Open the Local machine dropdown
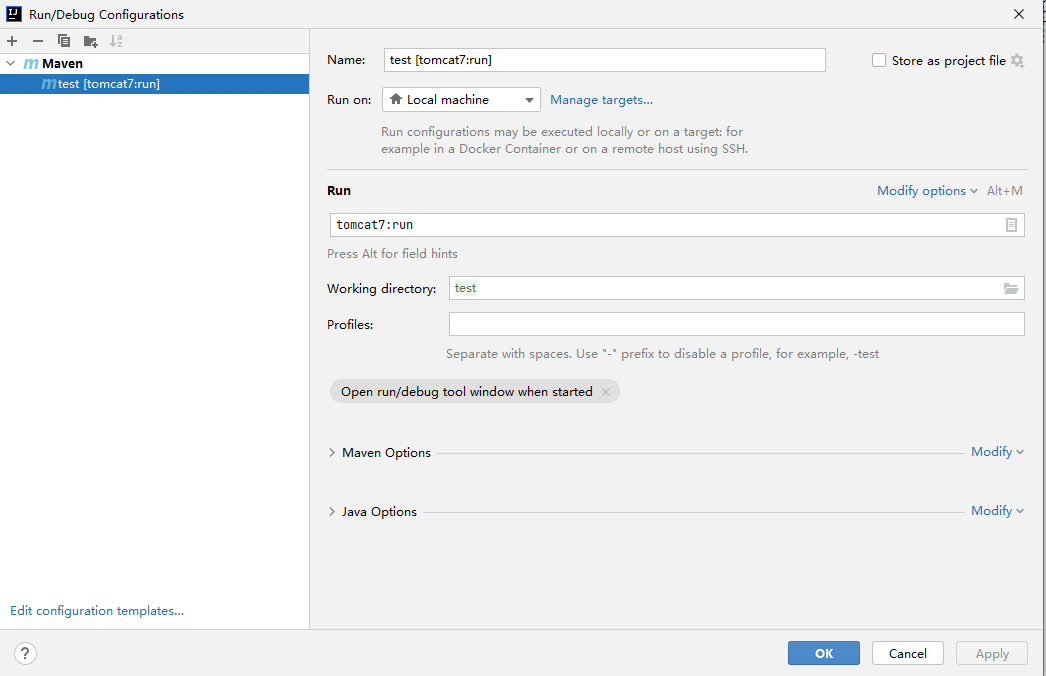 pos(461,100)
